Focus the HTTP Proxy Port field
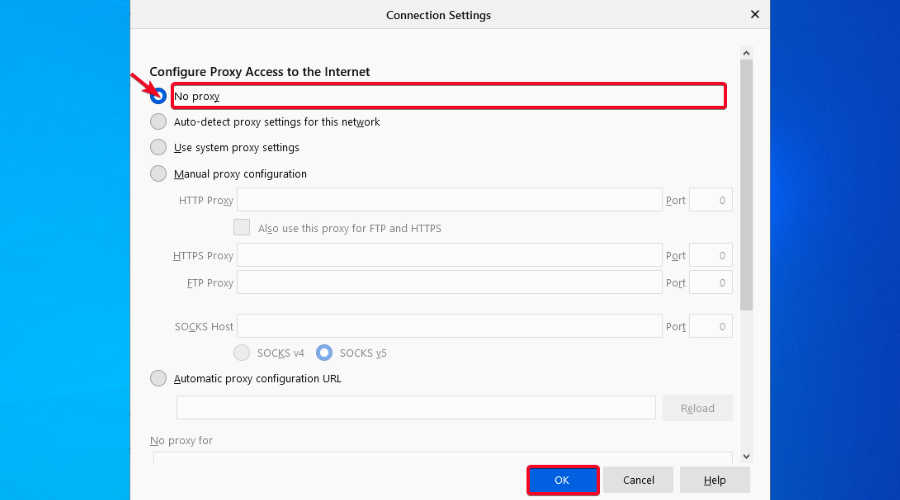 [x=711, y=200]
